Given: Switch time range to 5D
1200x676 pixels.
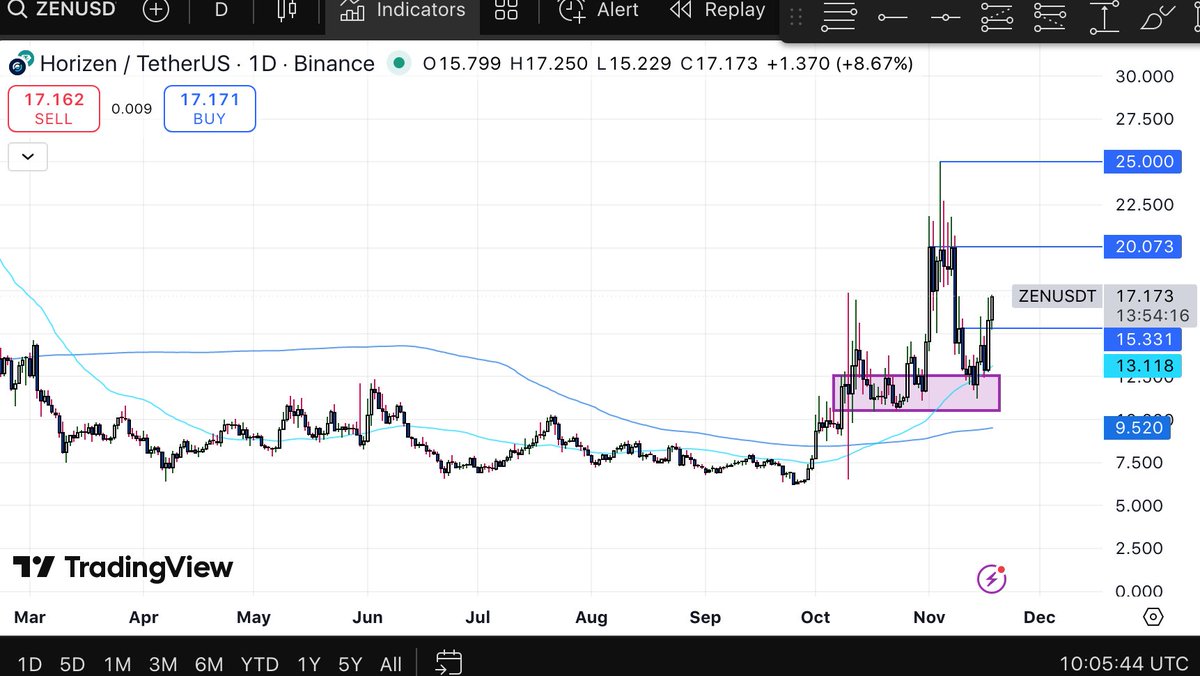Looking at the screenshot, I should click(x=72, y=664).
